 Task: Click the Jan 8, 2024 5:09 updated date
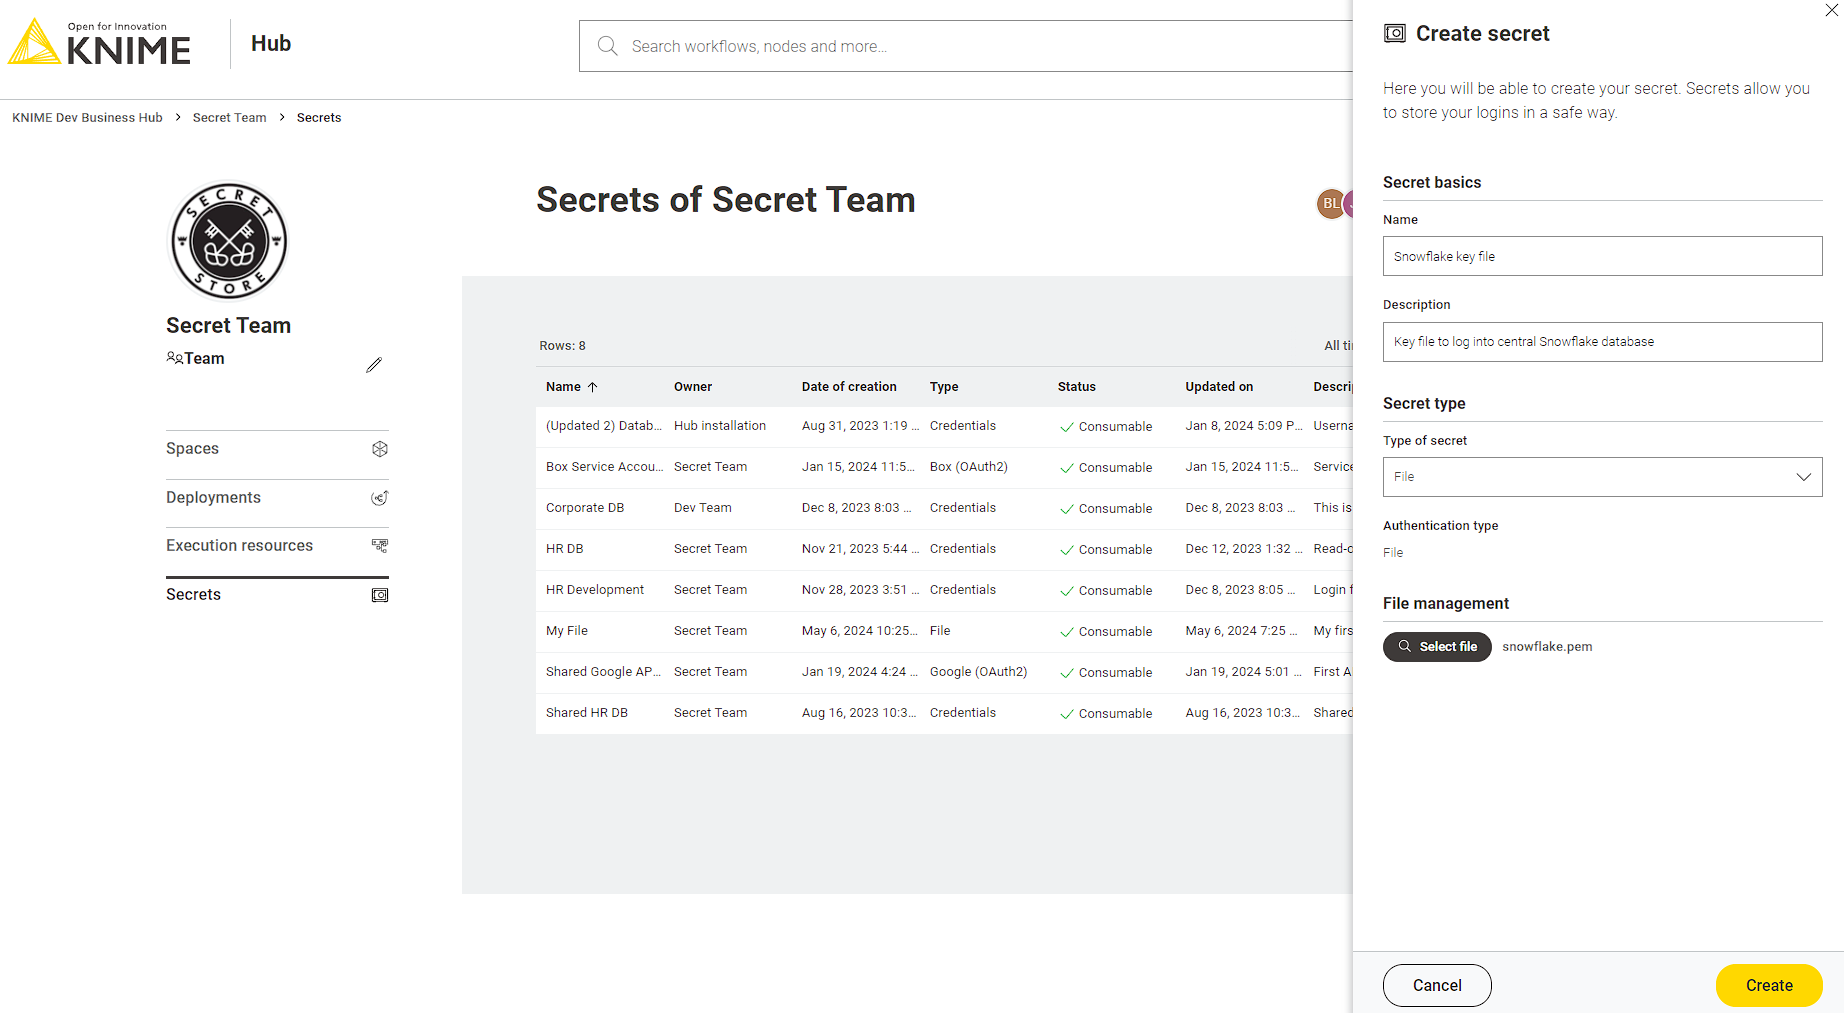[1244, 426]
